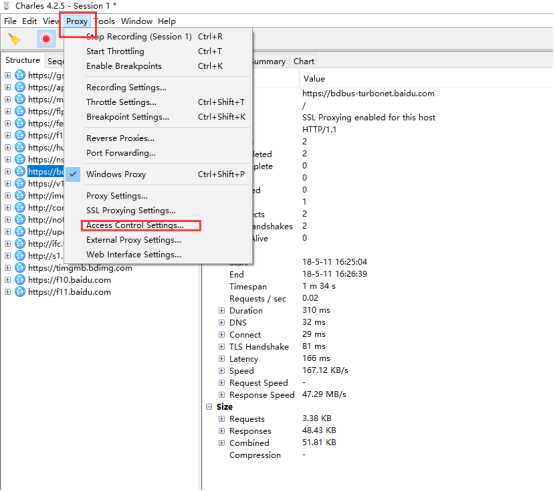Expand the Connect timing row
This screenshot has height=491, width=554.
[x=222, y=335]
